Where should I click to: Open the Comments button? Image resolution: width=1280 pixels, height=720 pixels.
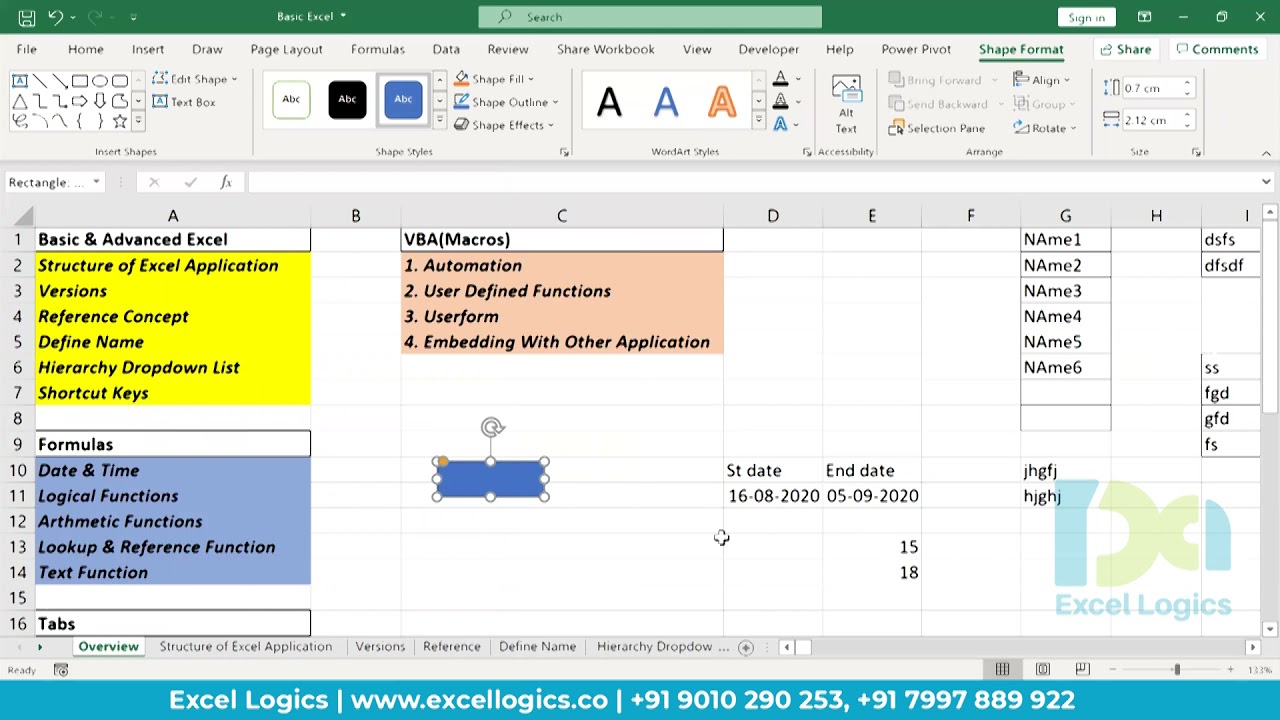[x=1216, y=49]
